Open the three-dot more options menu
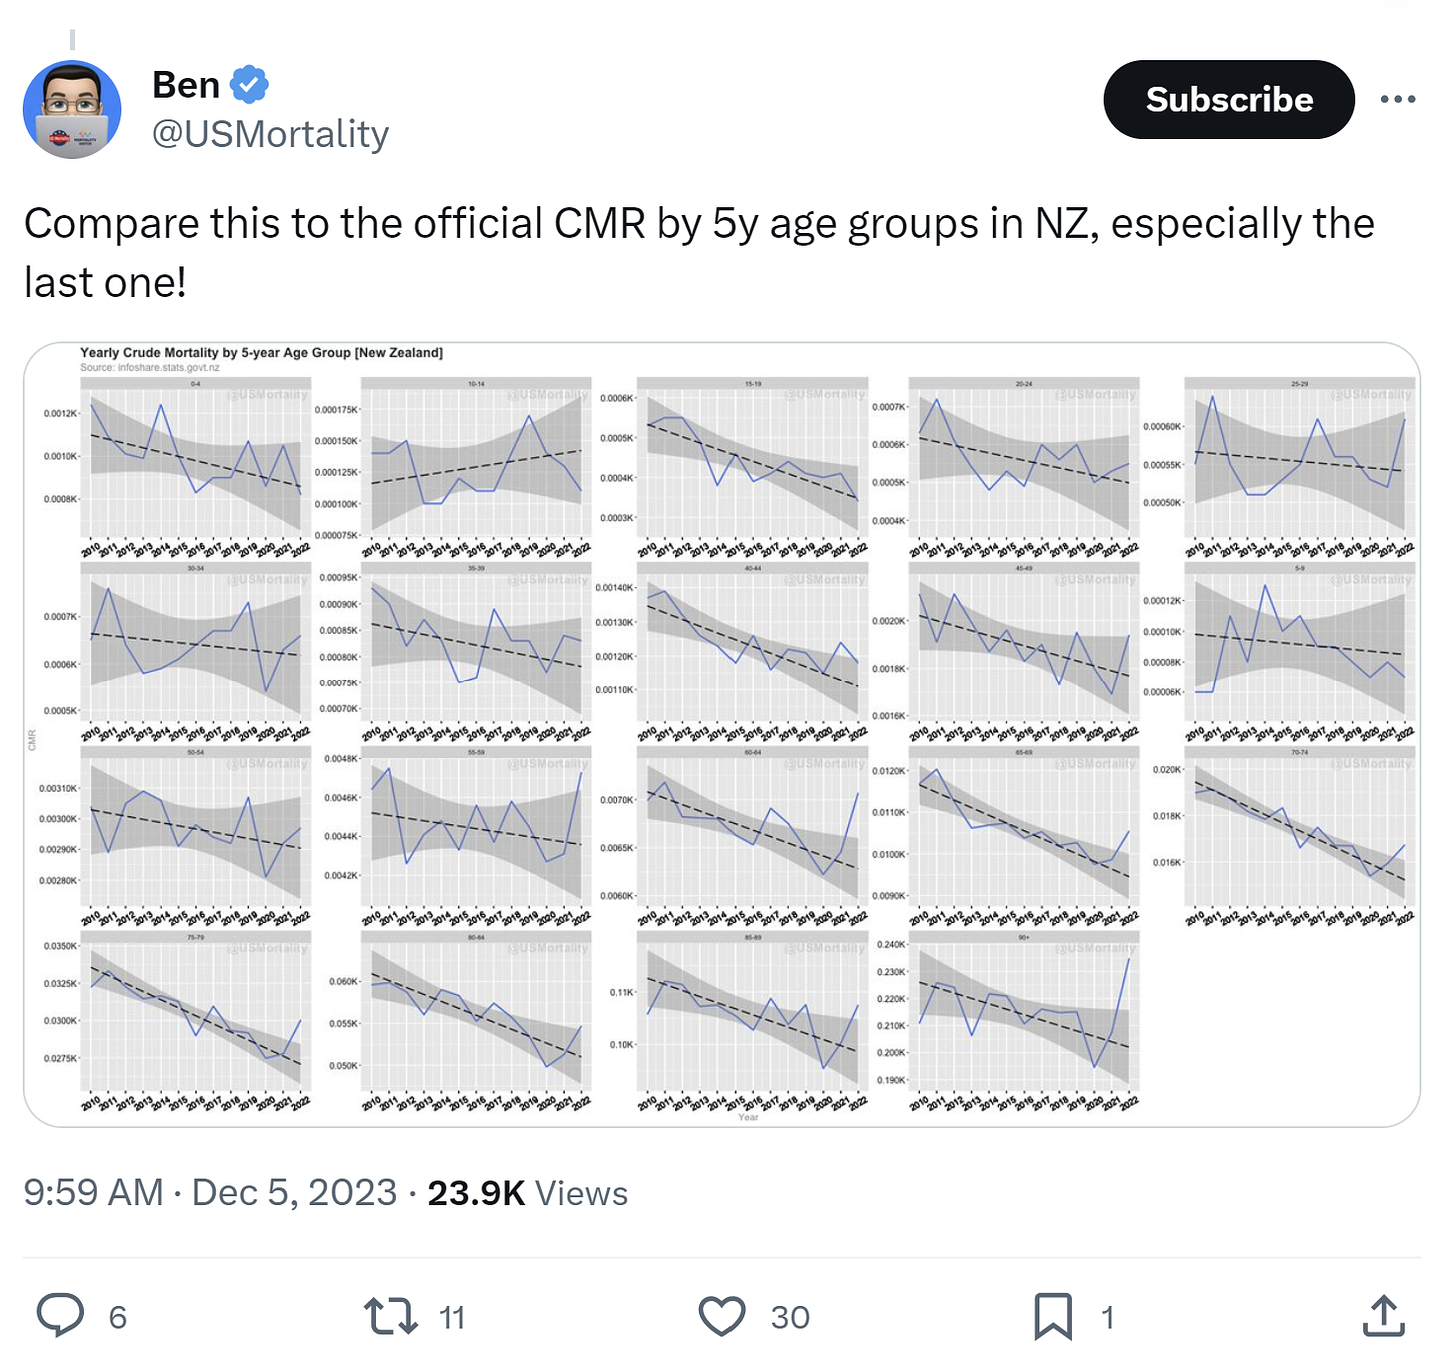The height and width of the screenshot is (1367, 1456). point(1397,99)
